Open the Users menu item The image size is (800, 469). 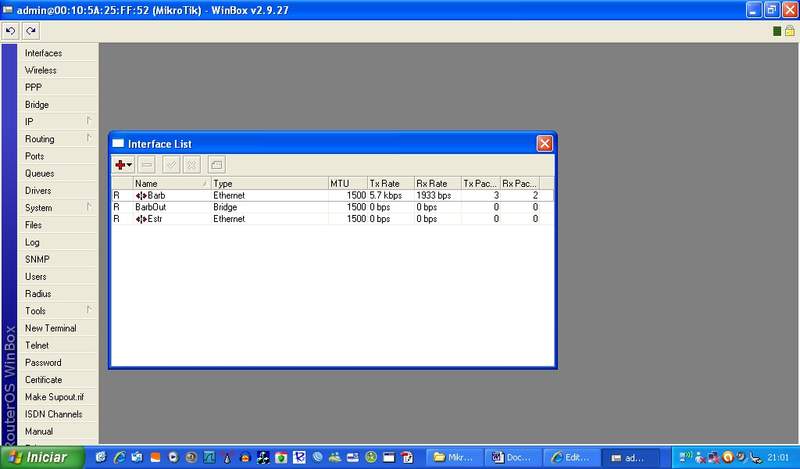tap(35, 277)
